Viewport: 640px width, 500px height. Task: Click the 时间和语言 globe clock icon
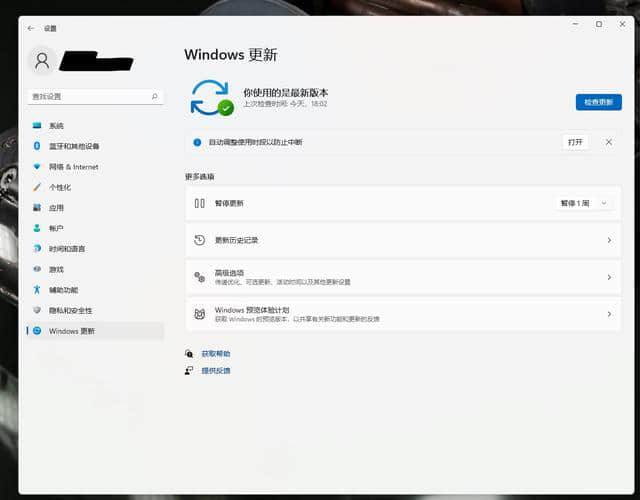click(x=37, y=249)
